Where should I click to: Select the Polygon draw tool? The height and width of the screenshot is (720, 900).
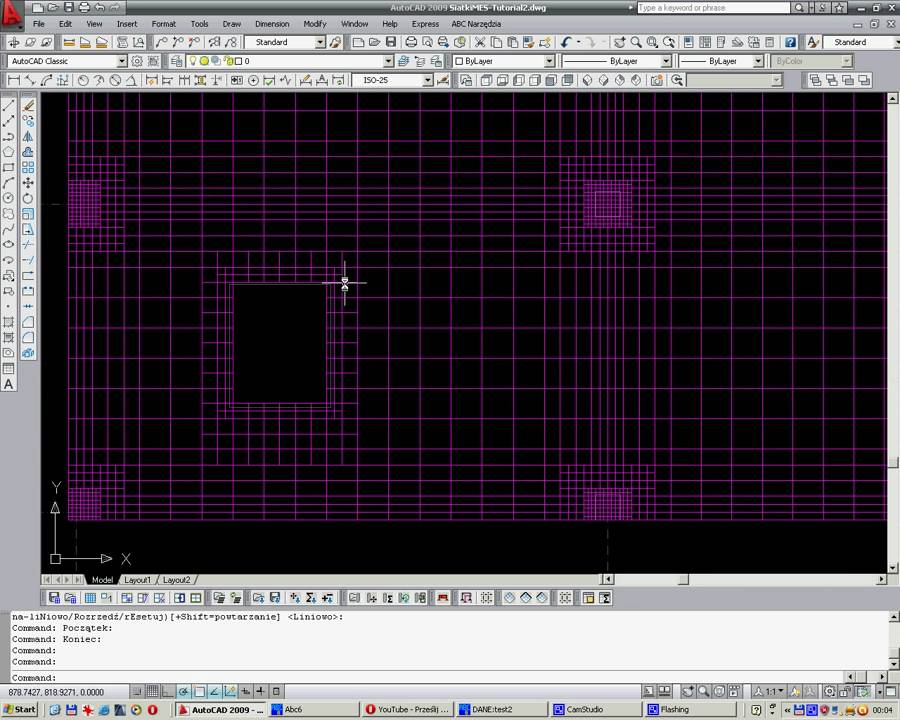coord(9,152)
